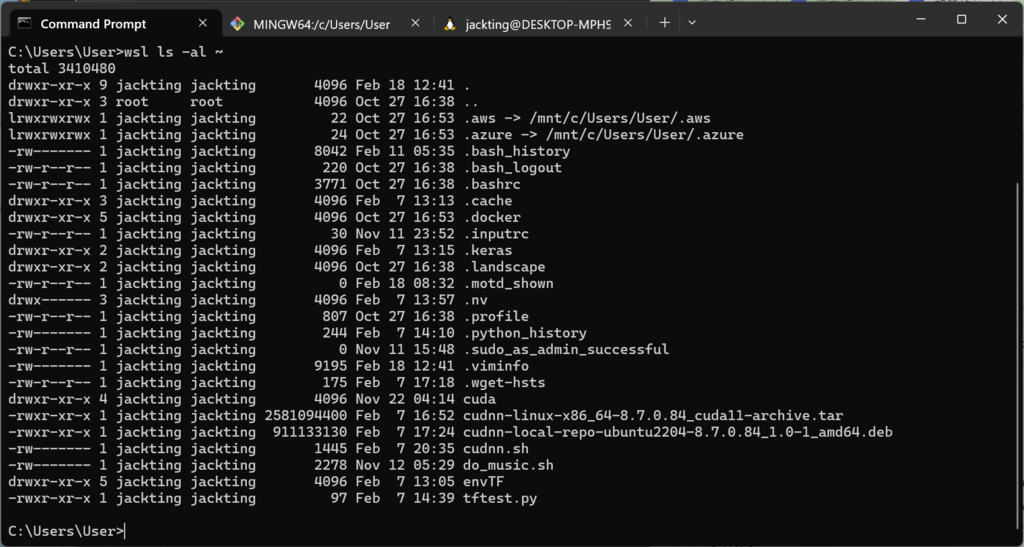Close the terminal window
This screenshot has height=547, width=1024.
(1002, 20)
